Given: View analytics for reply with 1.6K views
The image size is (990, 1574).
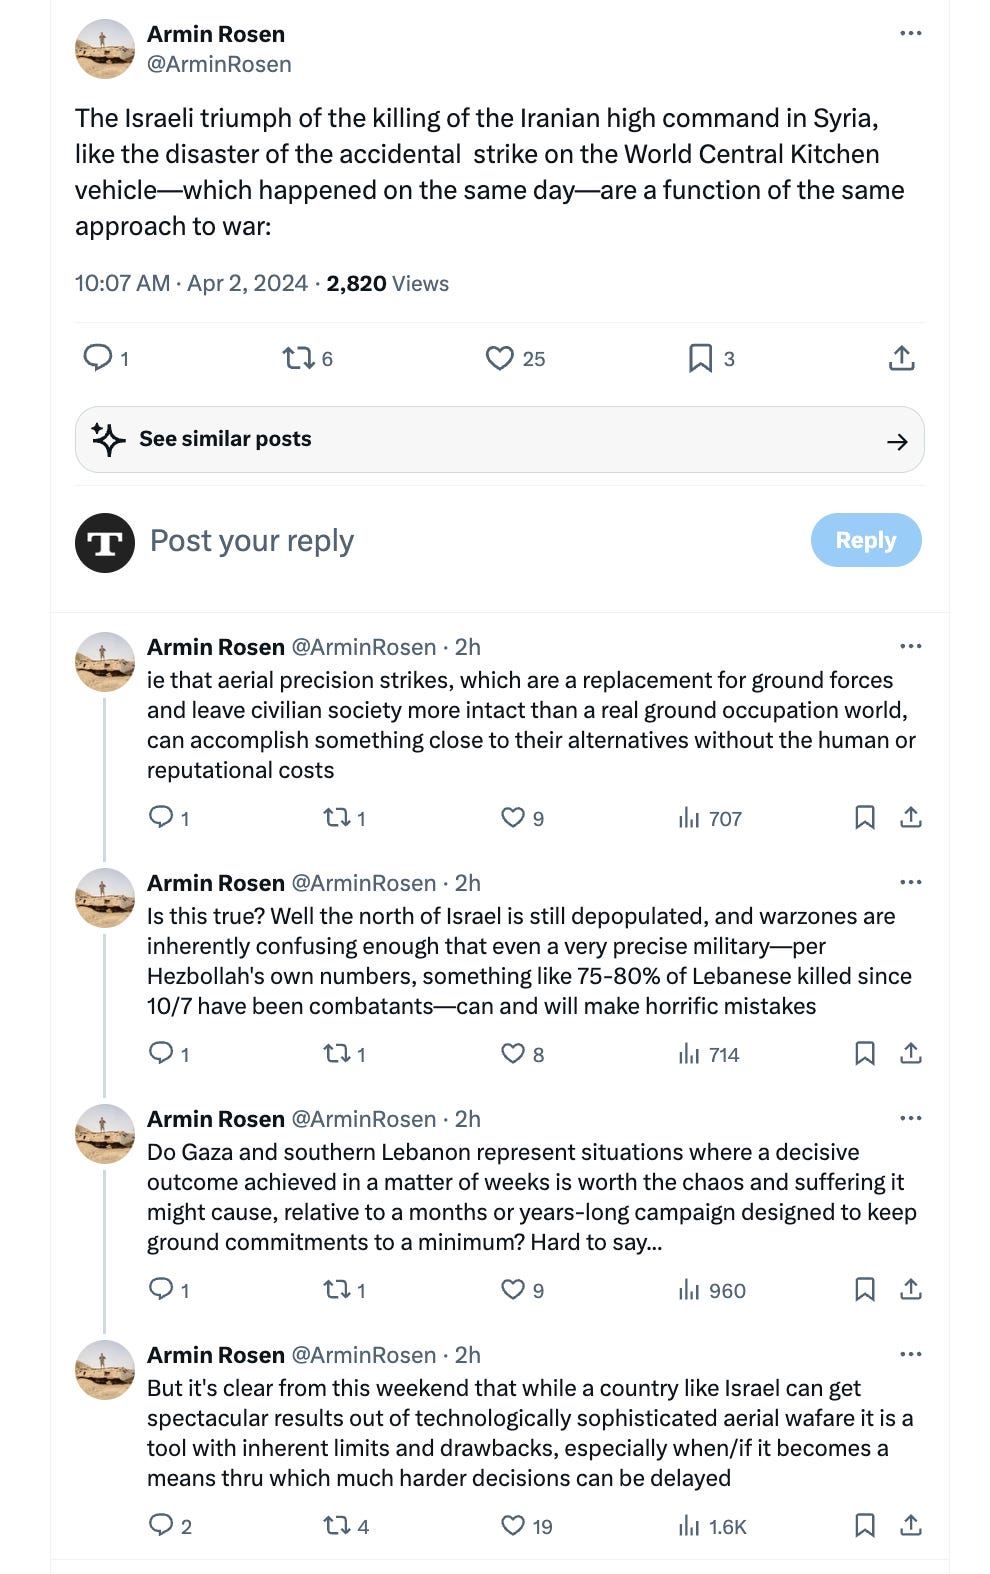Looking at the screenshot, I should [x=712, y=1526].
